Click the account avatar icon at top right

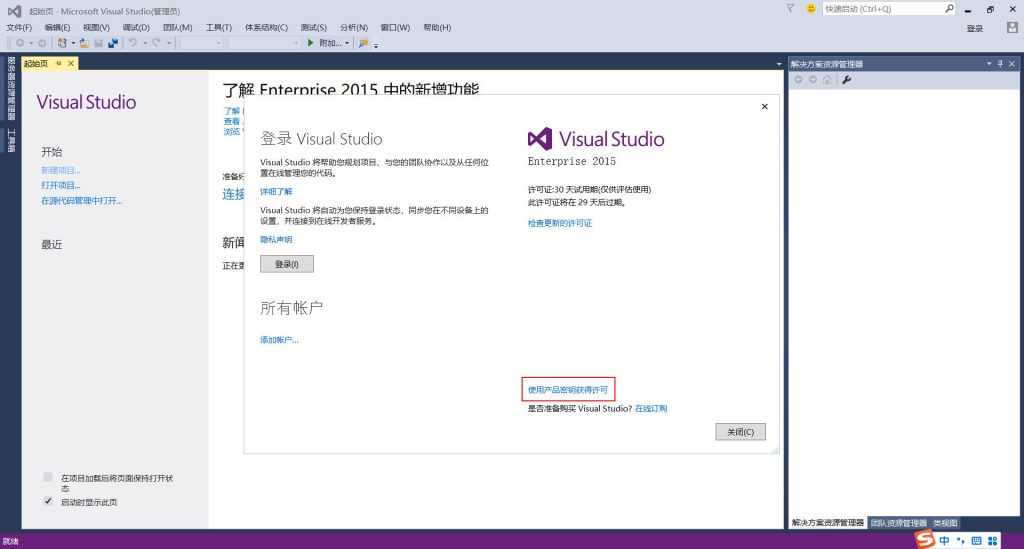click(1012, 27)
